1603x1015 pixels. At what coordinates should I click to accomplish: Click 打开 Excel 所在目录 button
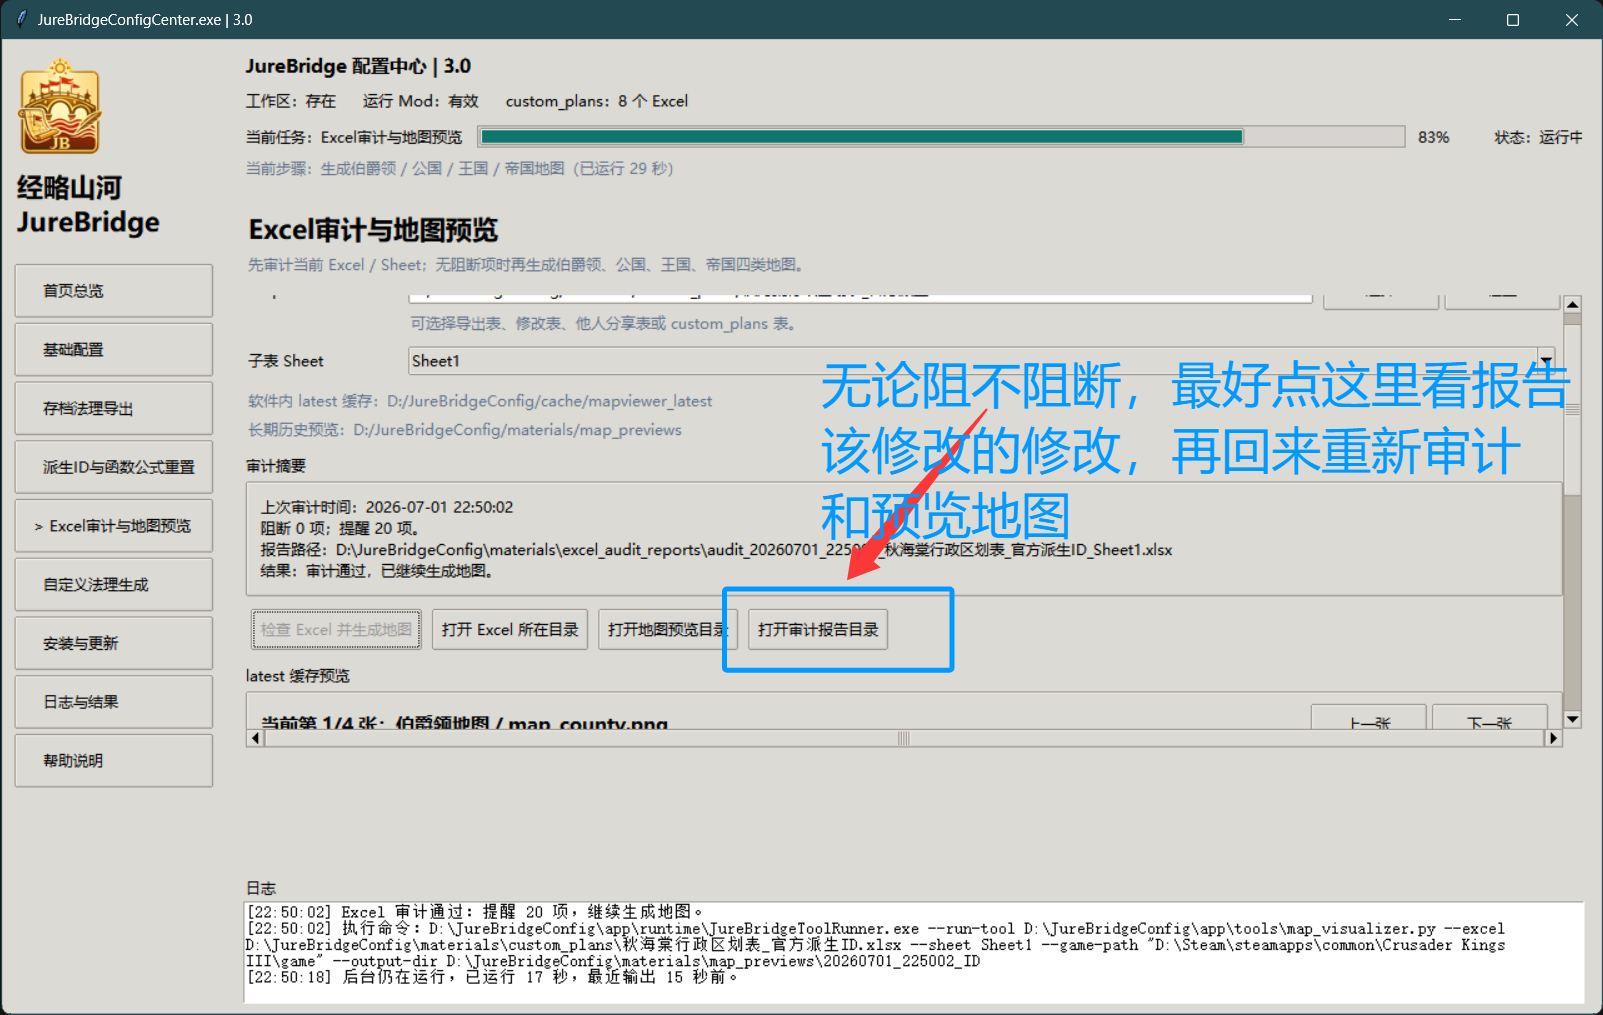[510, 630]
